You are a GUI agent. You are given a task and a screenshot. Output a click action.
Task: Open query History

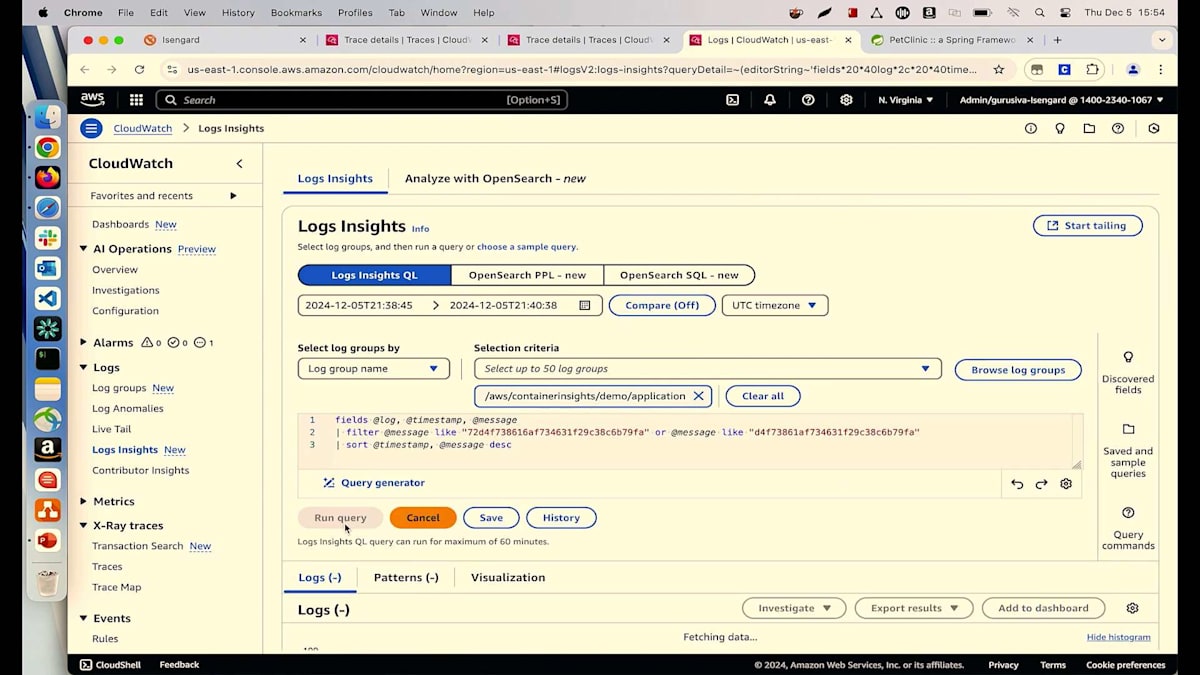coord(561,518)
